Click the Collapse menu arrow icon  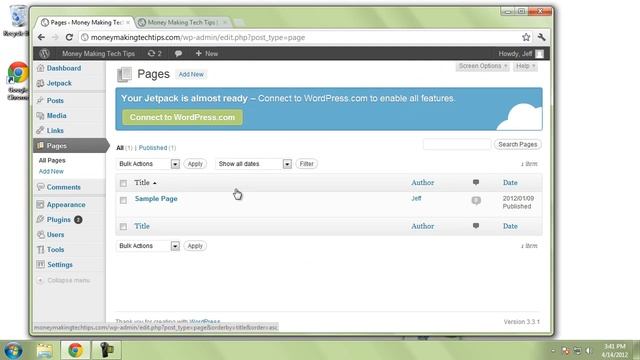(40, 280)
